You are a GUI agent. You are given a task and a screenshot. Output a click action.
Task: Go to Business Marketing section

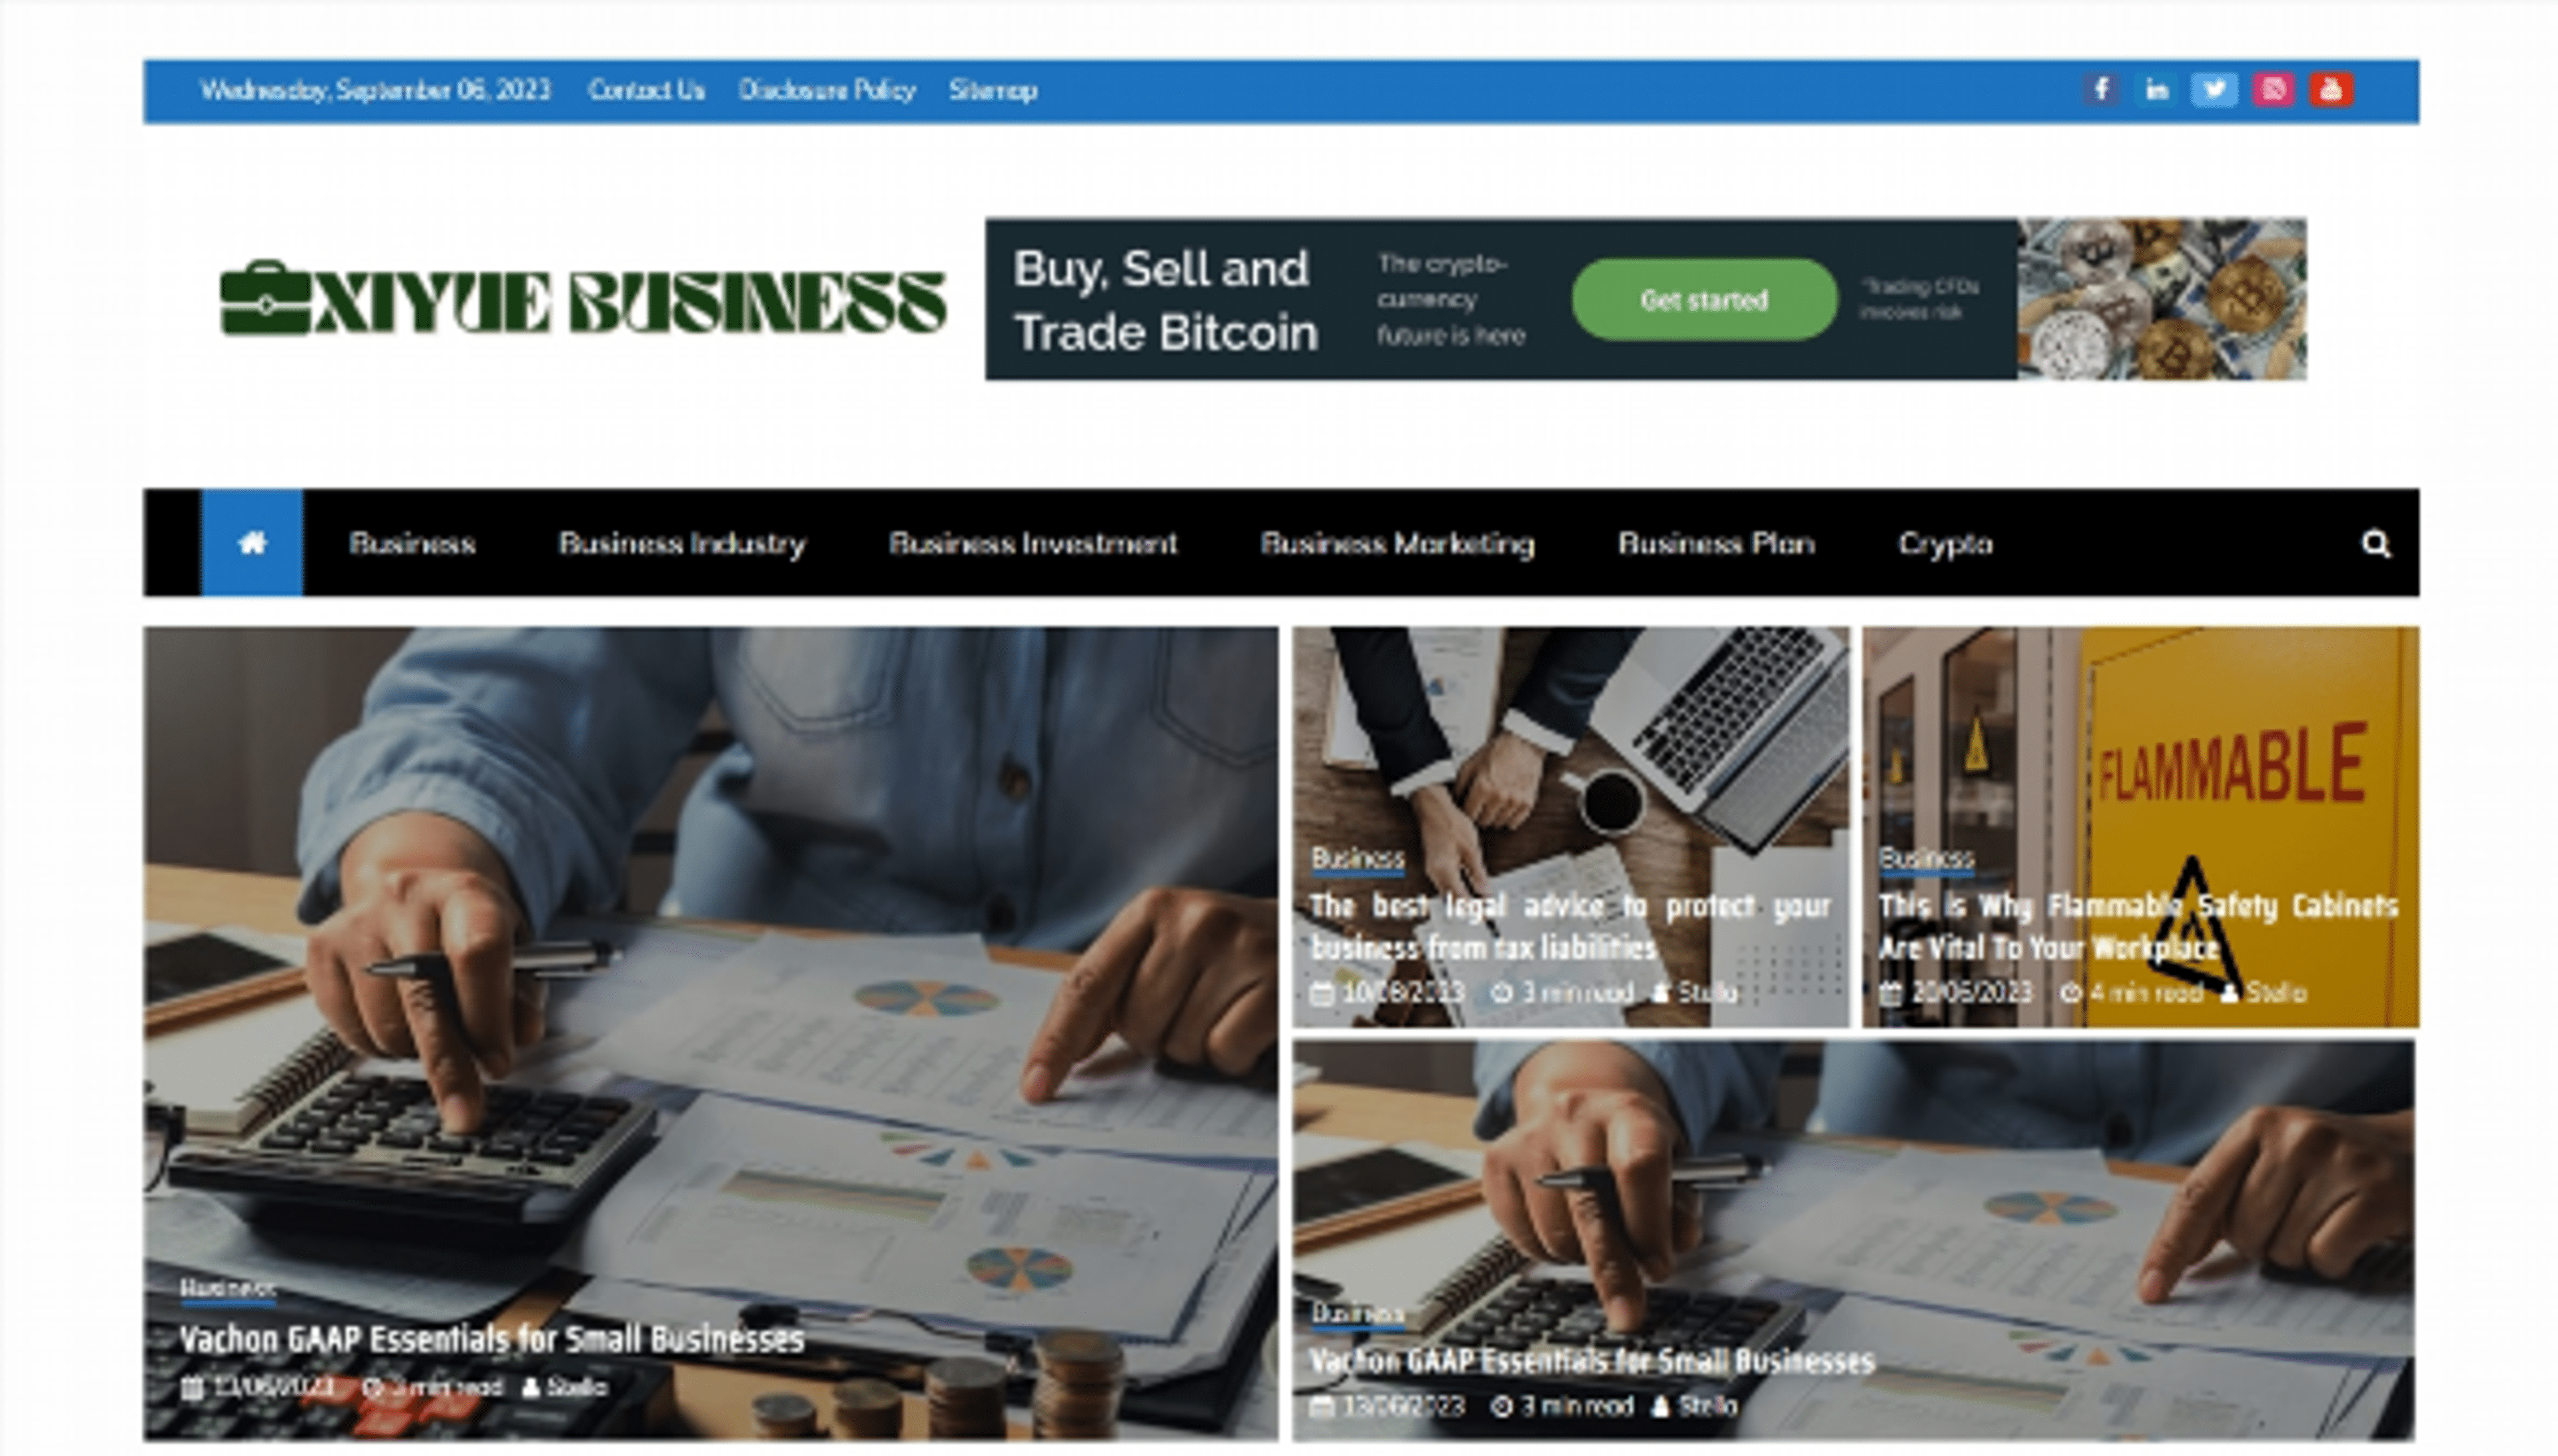(1397, 543)
